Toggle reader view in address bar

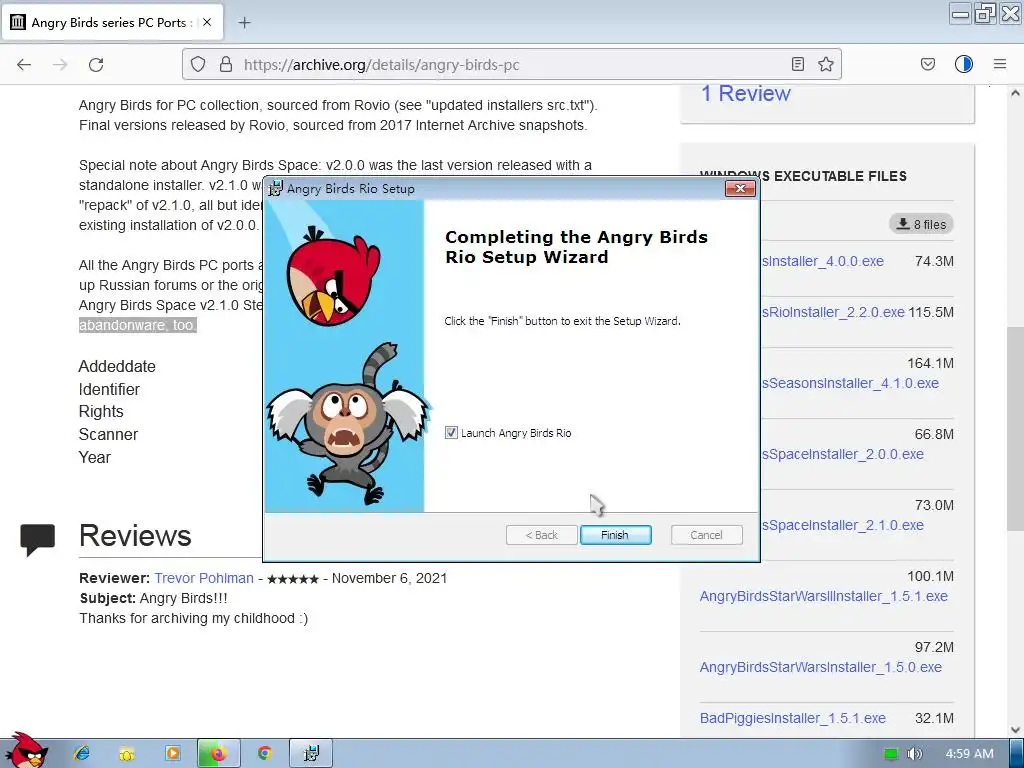pyautogui.click(x=797, y=64)
